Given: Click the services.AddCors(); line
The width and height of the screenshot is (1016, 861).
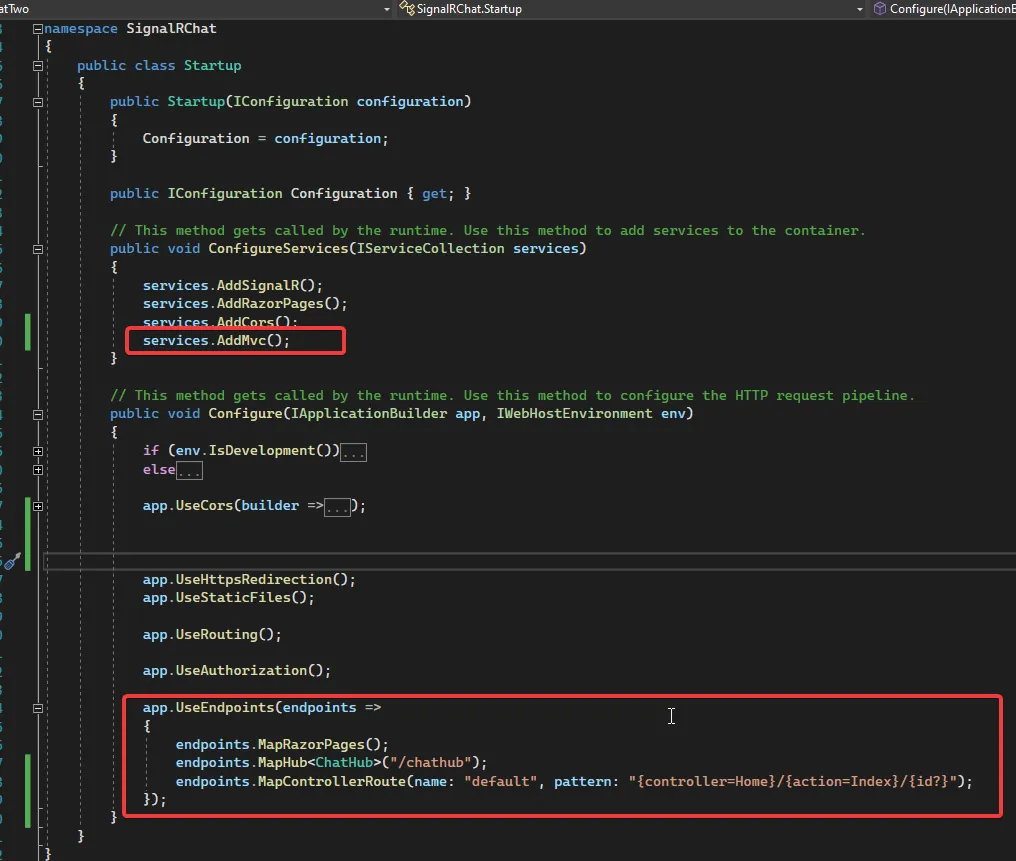Looking at the screenshot, I should pyautogui.click(x=220, y=322).
